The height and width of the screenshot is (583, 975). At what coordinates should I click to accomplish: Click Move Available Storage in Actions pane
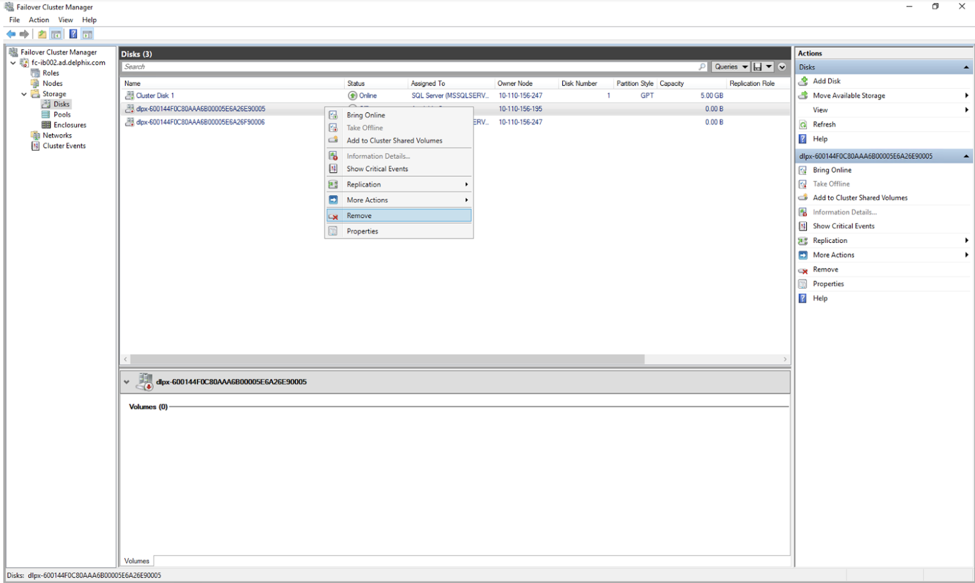pos(848,96)
